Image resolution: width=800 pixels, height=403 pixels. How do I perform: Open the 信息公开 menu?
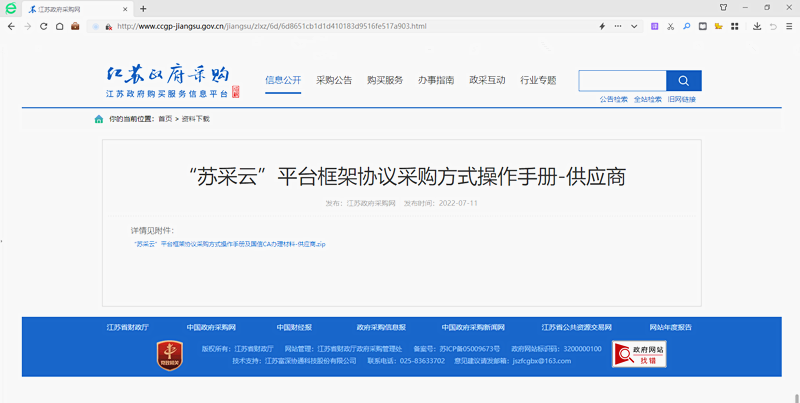coord(283,80)
